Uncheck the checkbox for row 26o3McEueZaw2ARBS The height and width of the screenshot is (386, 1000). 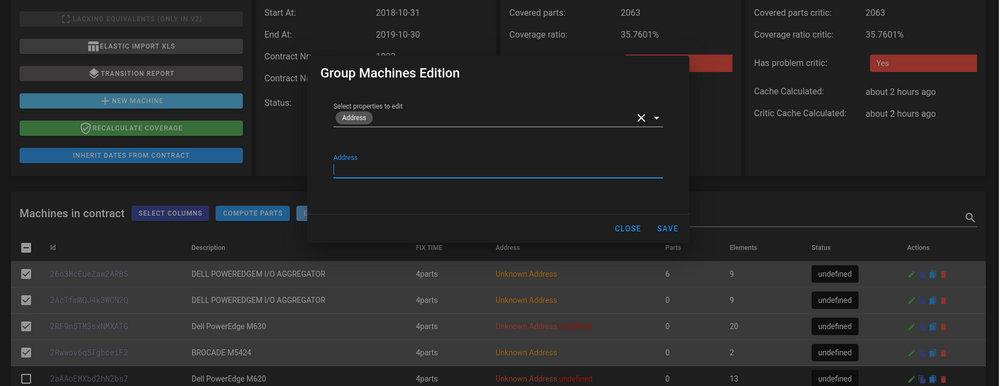click(x=26, y=274)
